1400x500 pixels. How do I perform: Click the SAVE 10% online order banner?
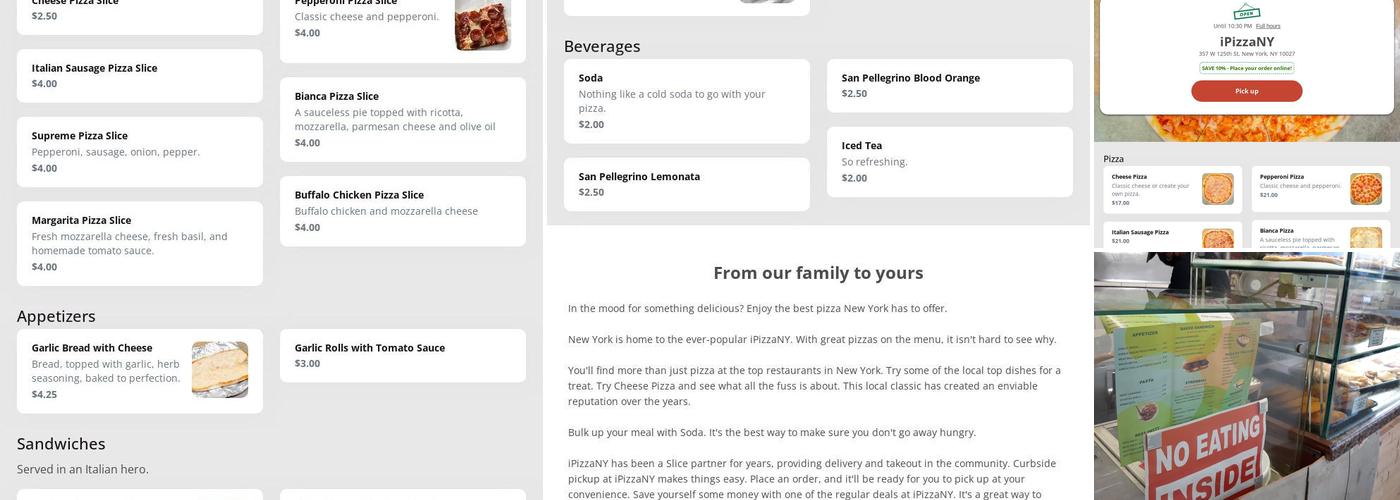(1246, 68)
